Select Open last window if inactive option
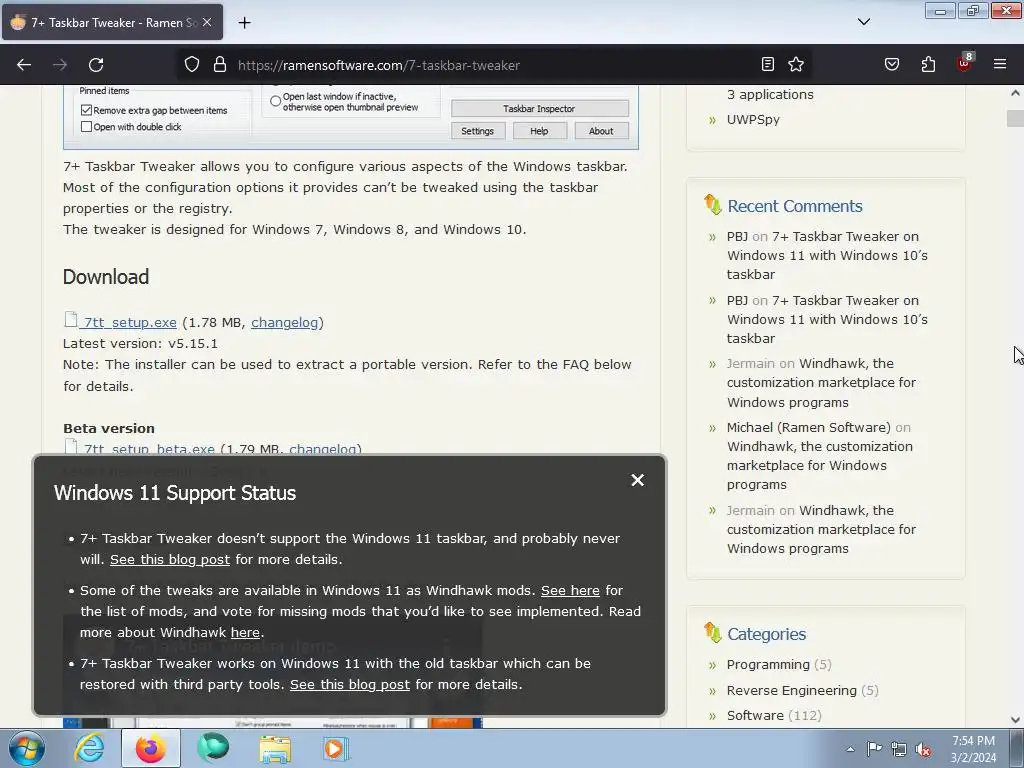 276,101
